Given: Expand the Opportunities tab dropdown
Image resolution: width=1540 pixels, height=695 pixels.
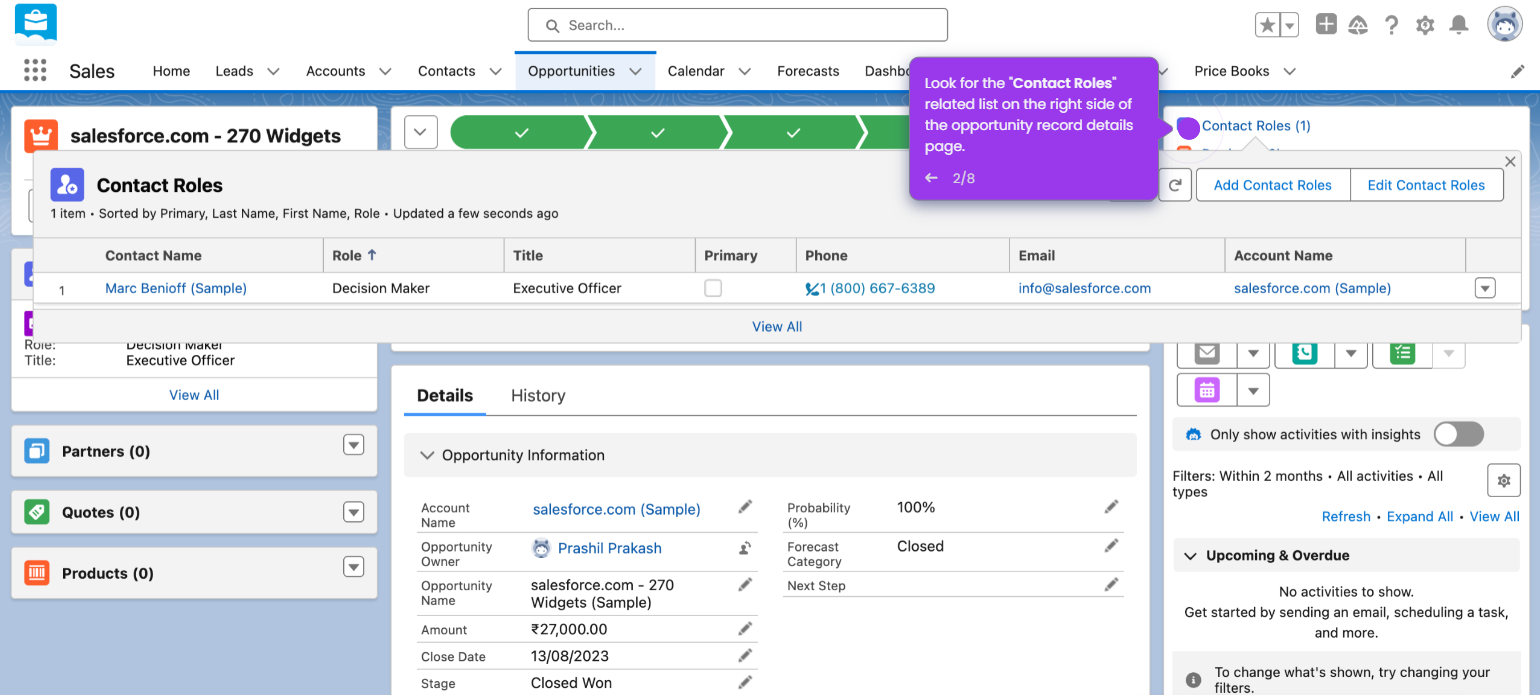Looking at the screenshot, I should click(637, 71).
